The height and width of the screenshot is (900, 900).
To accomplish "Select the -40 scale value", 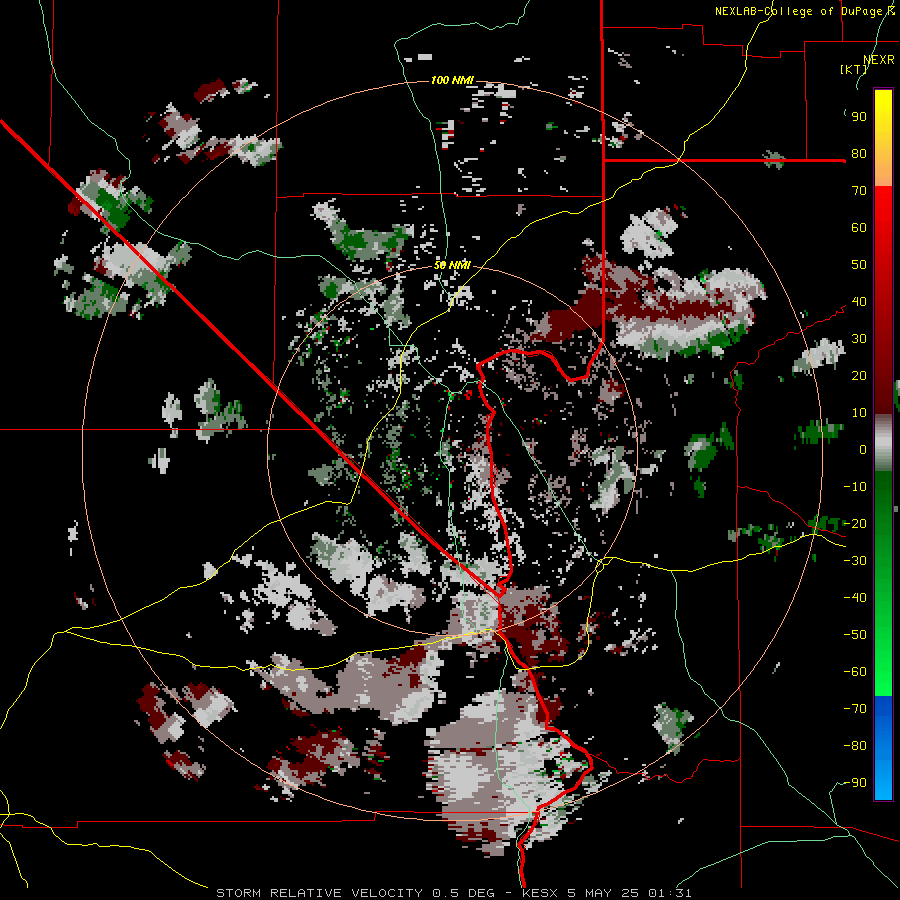I will tap(855, 598).
